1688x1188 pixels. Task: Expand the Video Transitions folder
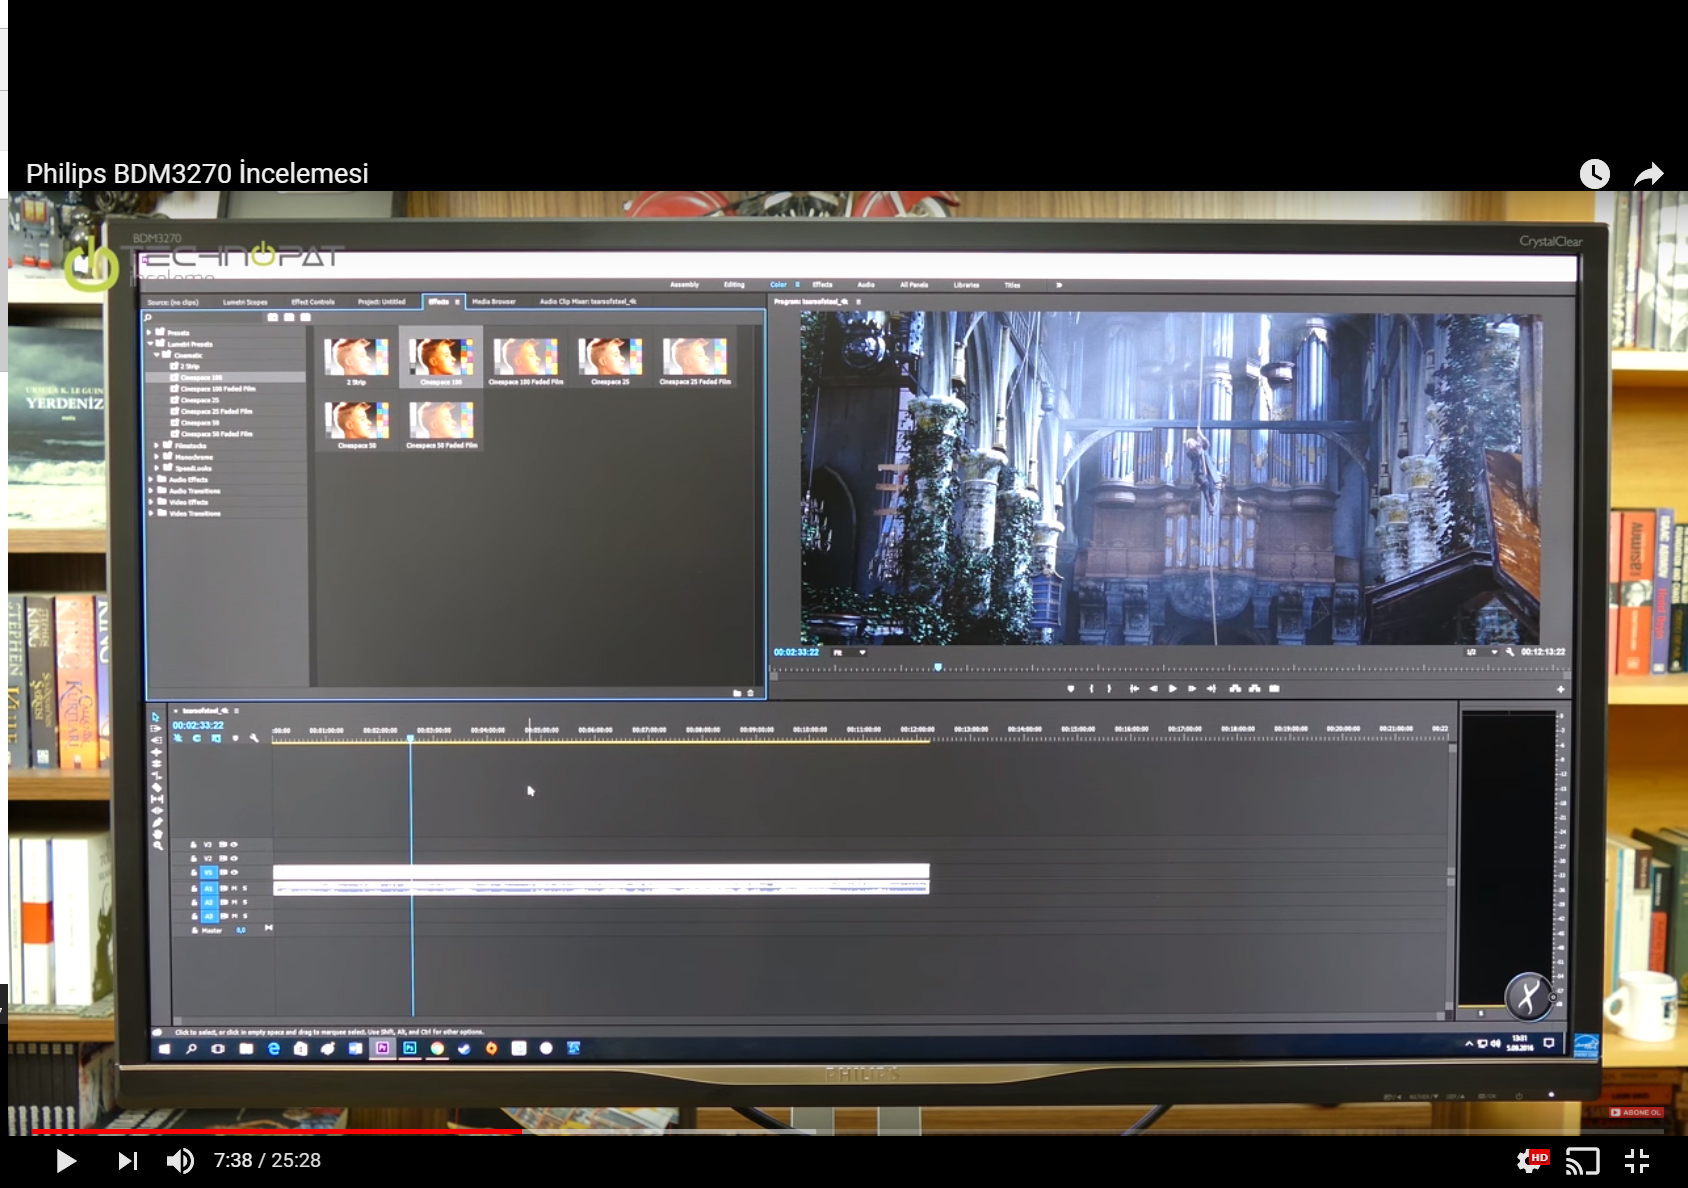click(x=150, y=514)
